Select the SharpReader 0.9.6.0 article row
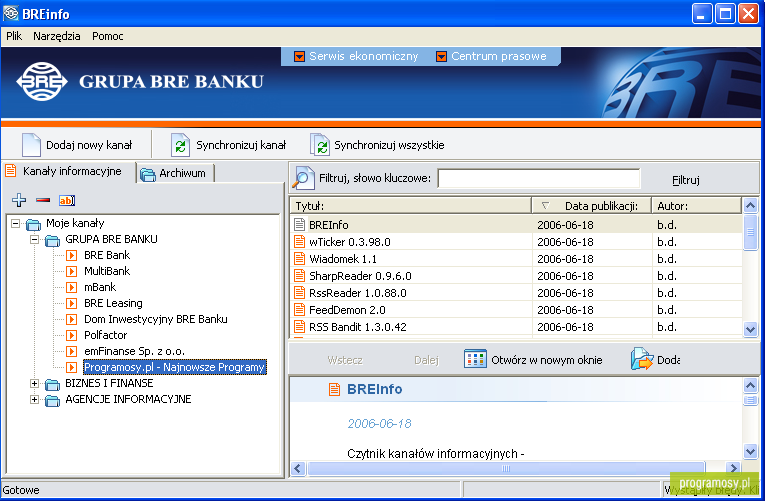Image resolution: width=765 pixels, height=501 pixels. point(516,276)
